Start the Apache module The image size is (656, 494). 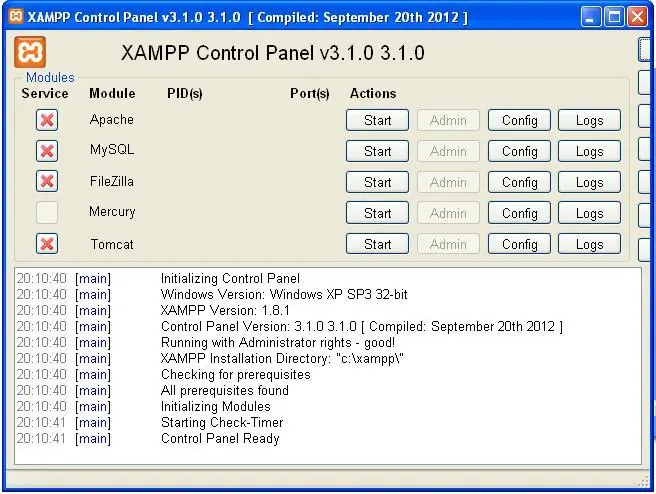pos(377,120)
